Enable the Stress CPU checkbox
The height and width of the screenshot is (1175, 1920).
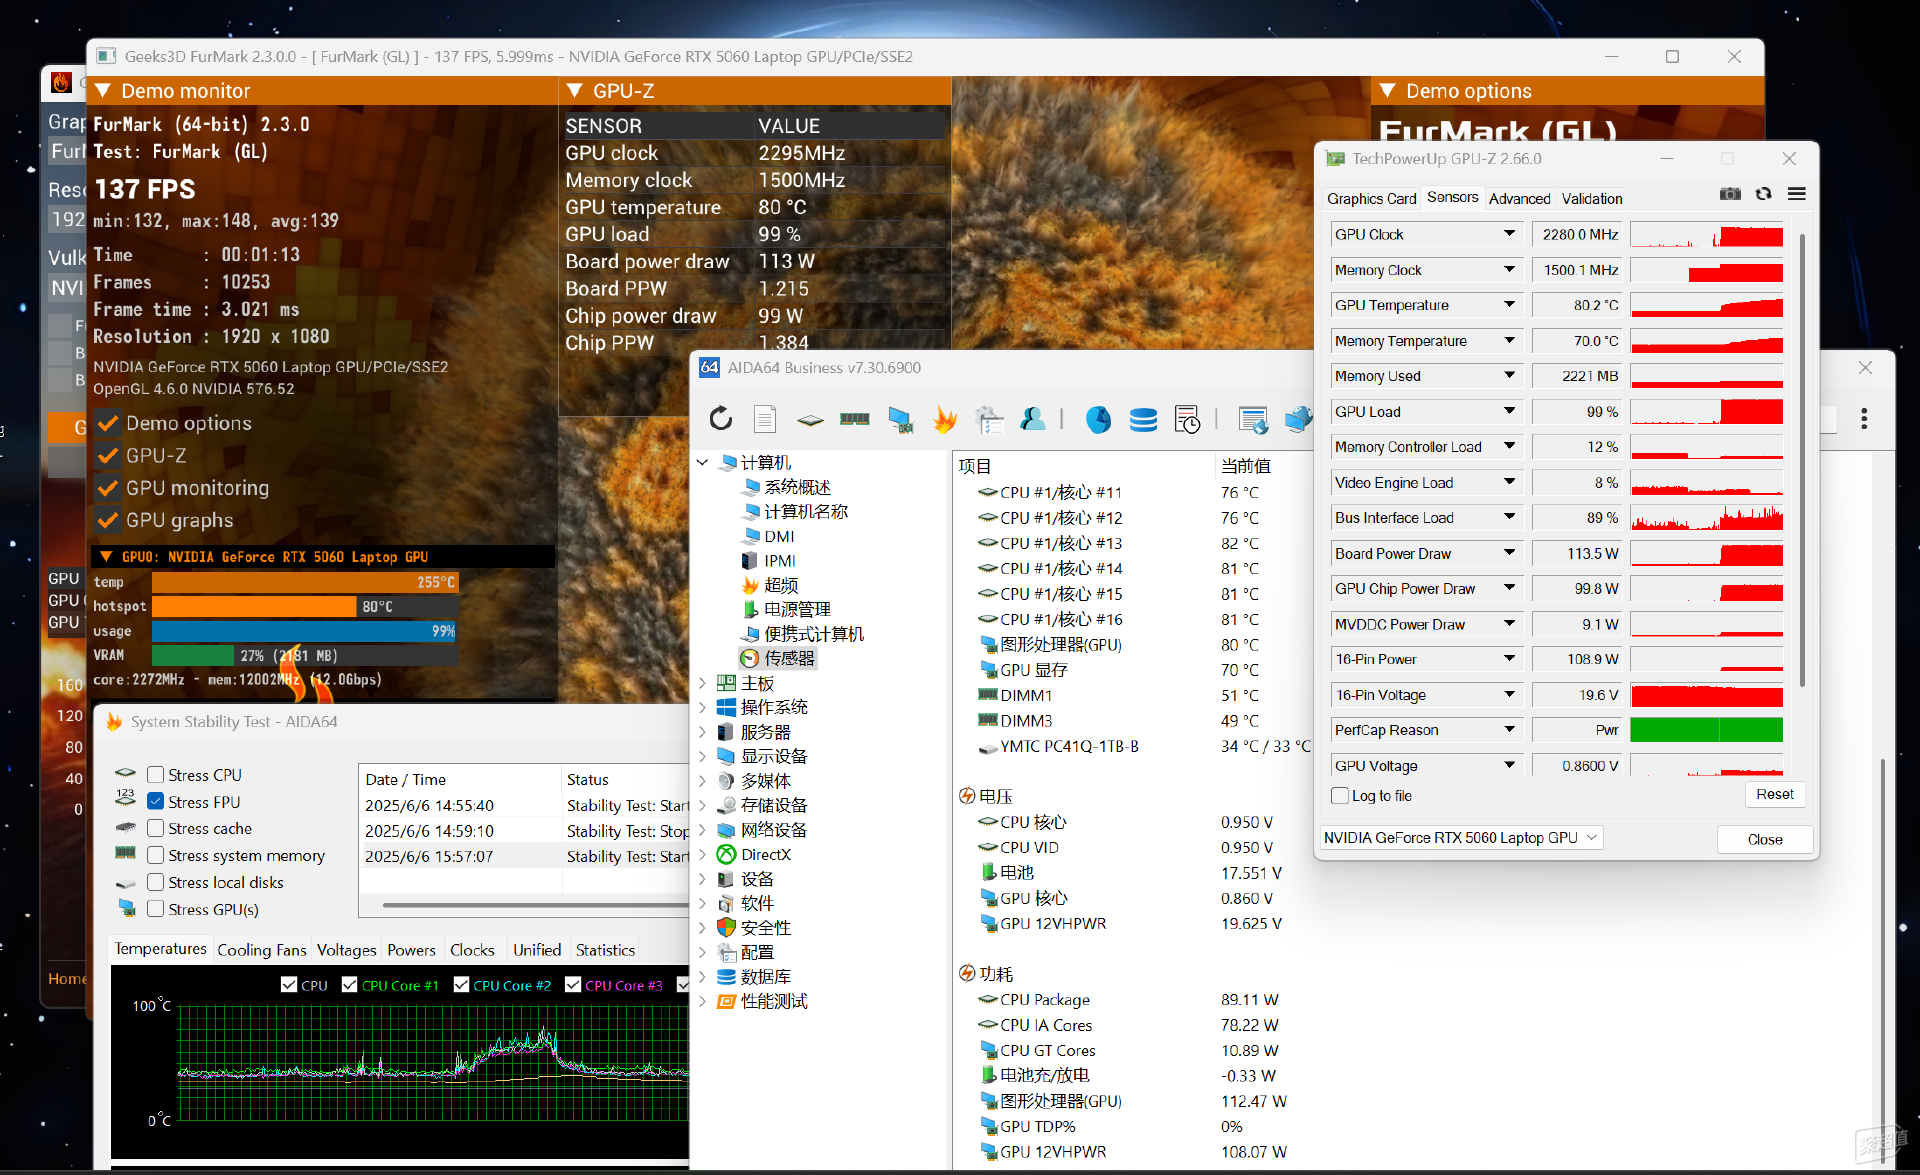(156, 775)
